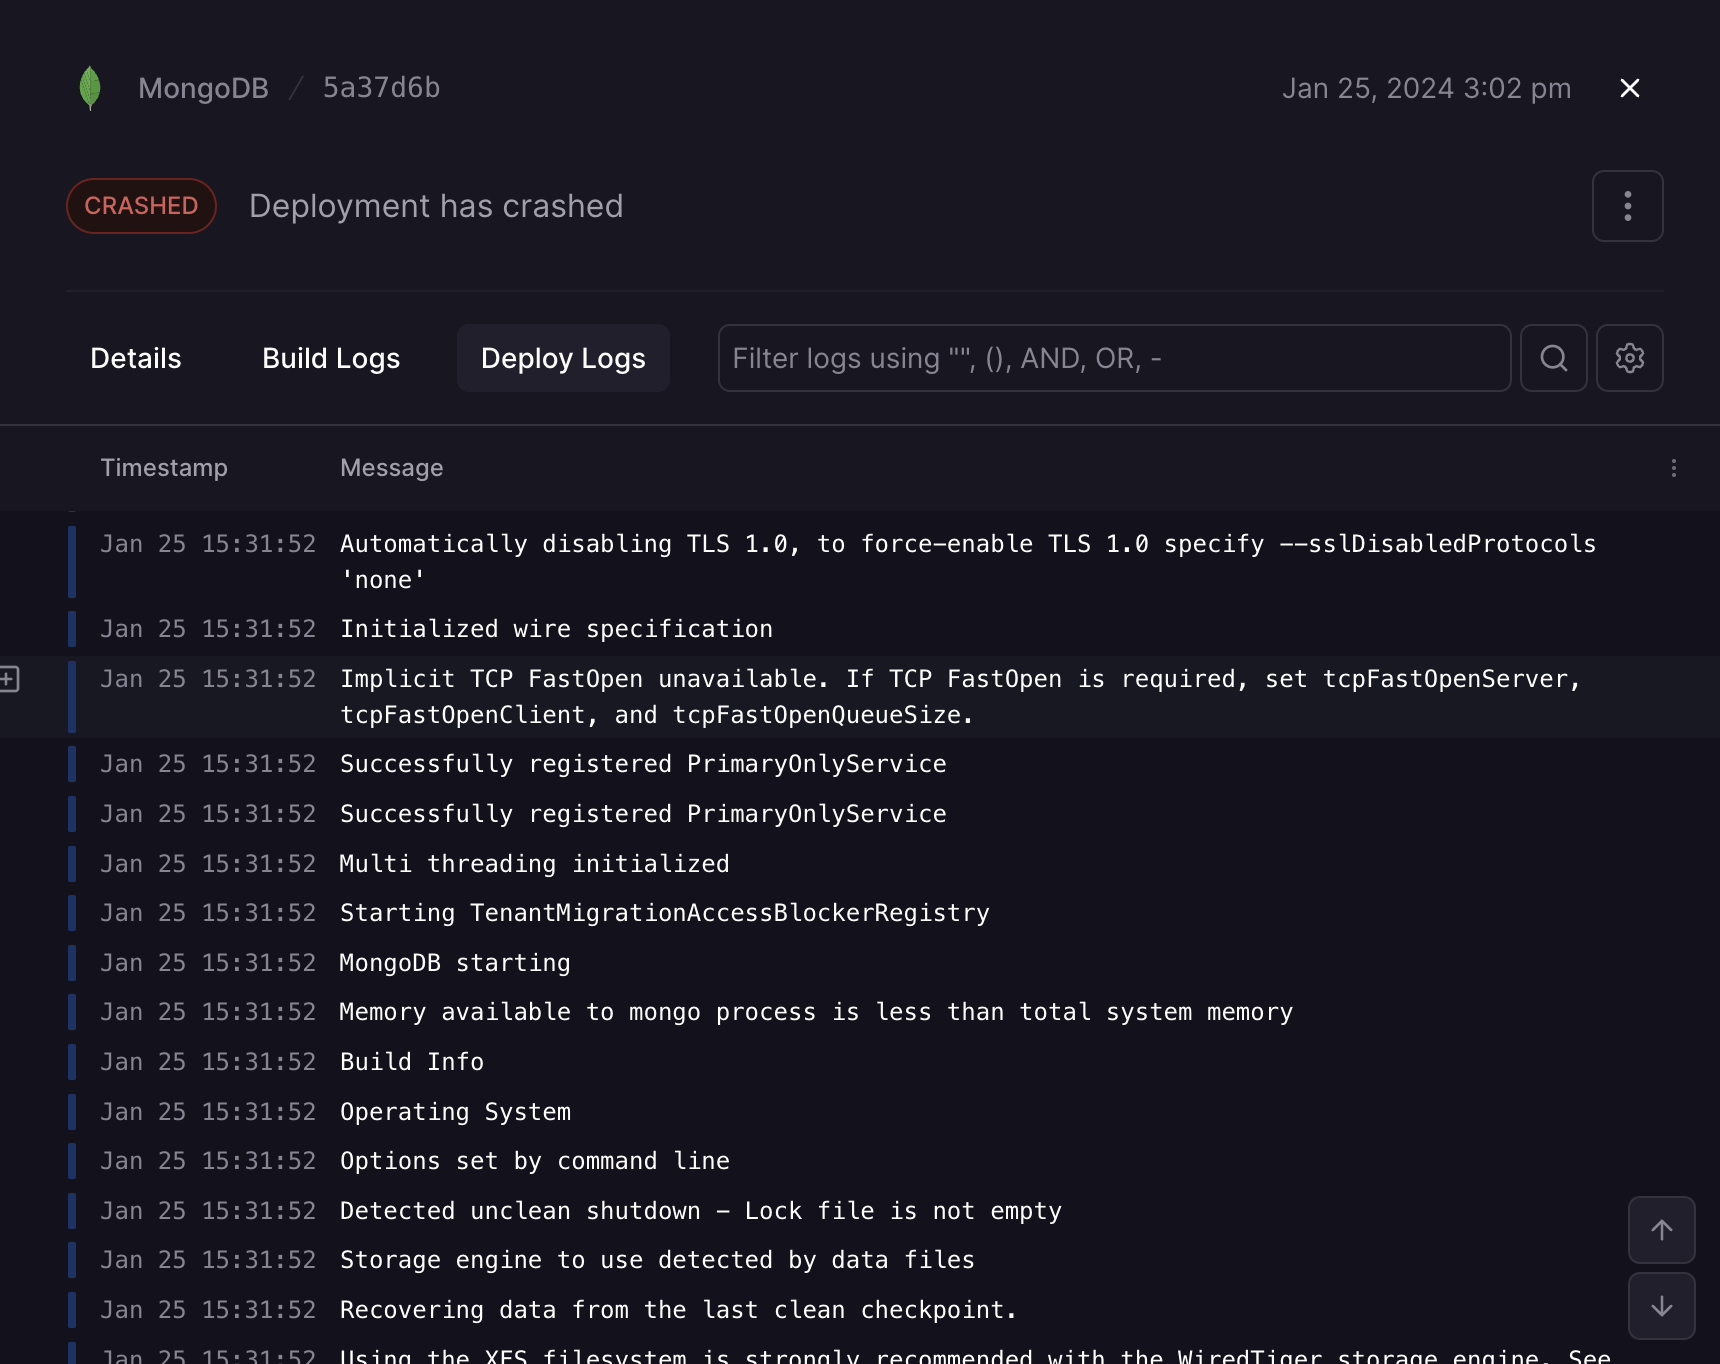This screenshot has width=1720, height=1364.
Task: Click the CRASHED status badge
Action: (141, 206)
